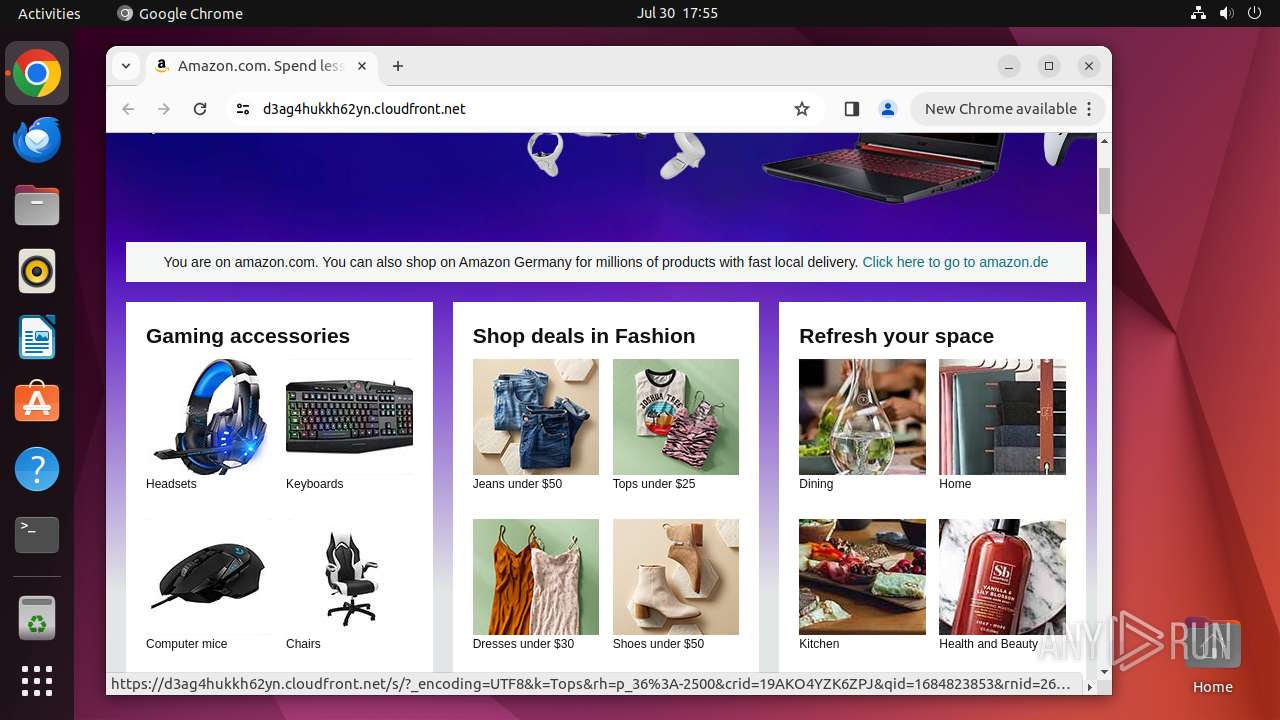The height and width of the screenshot is (720, 1280).
Task: Open the clock and calendar menu
Action: (x=677, y=13)
